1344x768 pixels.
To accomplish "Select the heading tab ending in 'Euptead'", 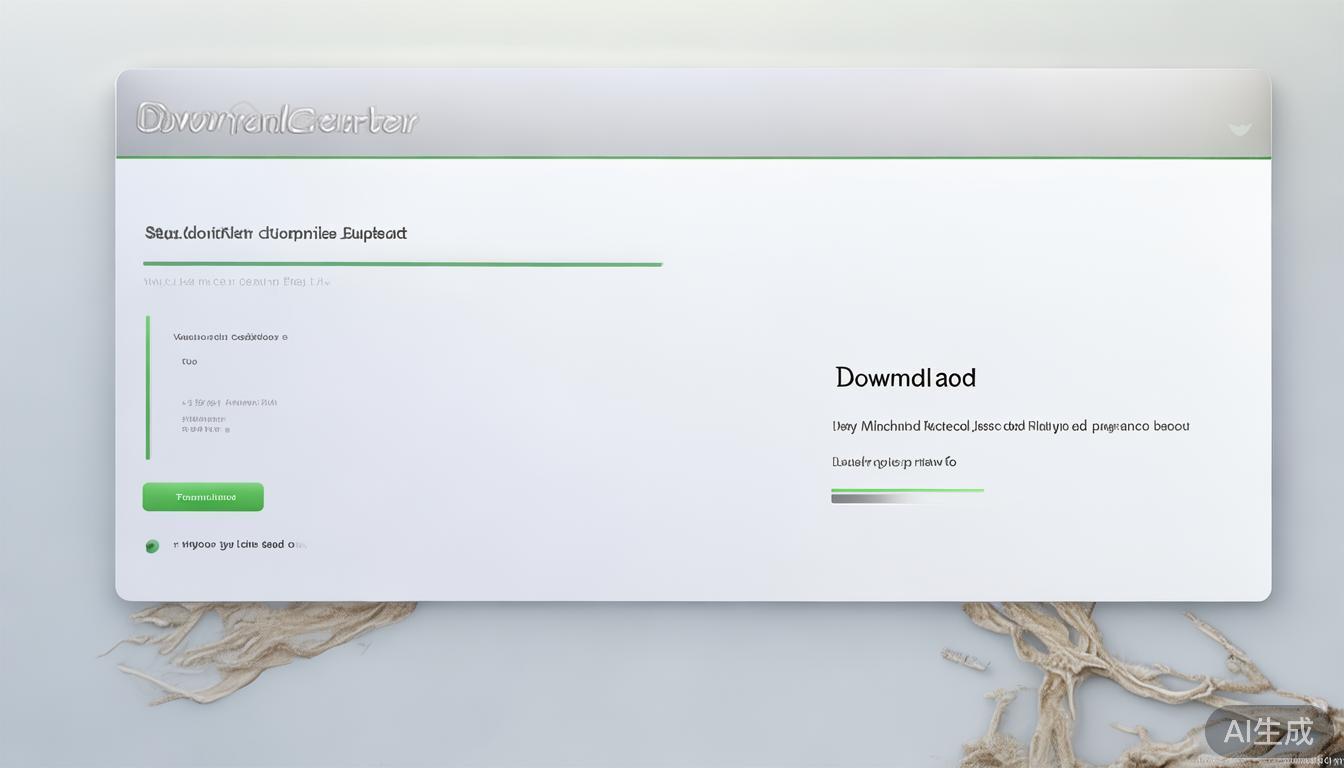I will coord(276,233).
